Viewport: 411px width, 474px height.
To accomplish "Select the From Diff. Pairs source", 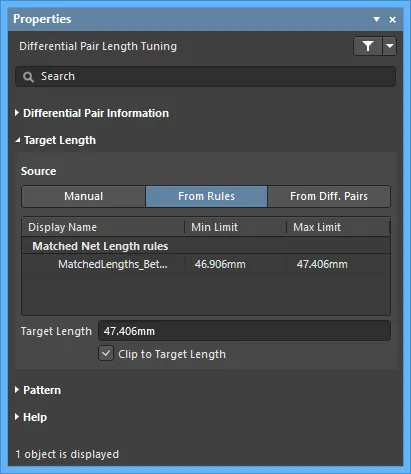I will 329,196.
